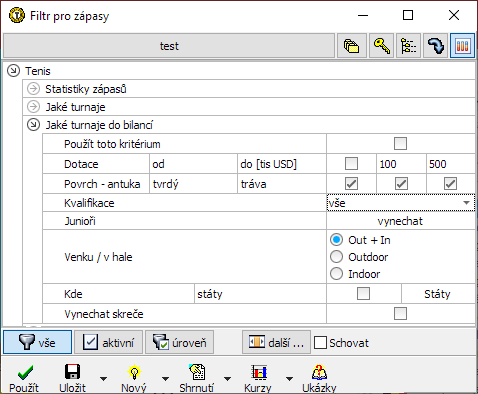The width and height of the screenshot is (478, 394).
Task: Uncheck the tráva surface checkbox
Action: click(450, 184)
